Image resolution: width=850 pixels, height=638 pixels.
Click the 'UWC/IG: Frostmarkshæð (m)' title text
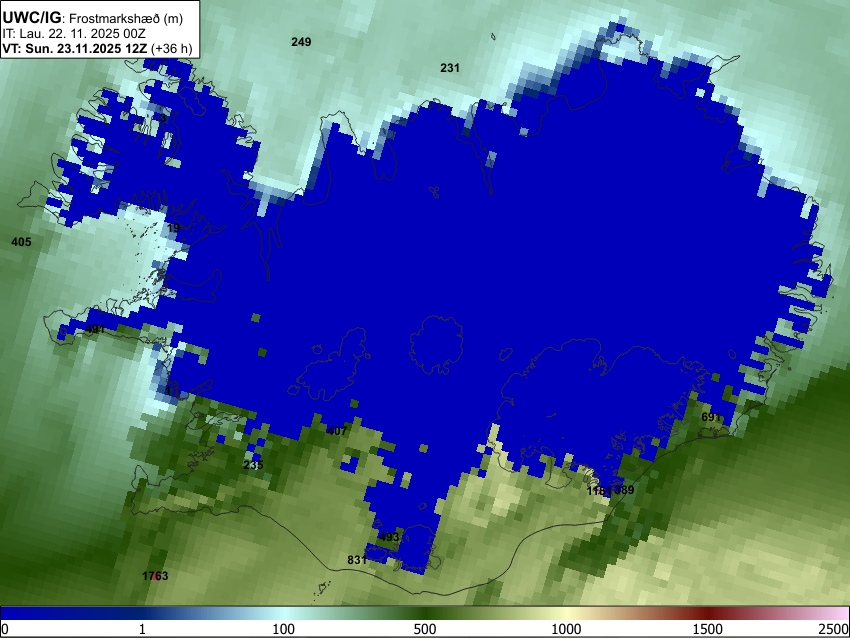93,18
